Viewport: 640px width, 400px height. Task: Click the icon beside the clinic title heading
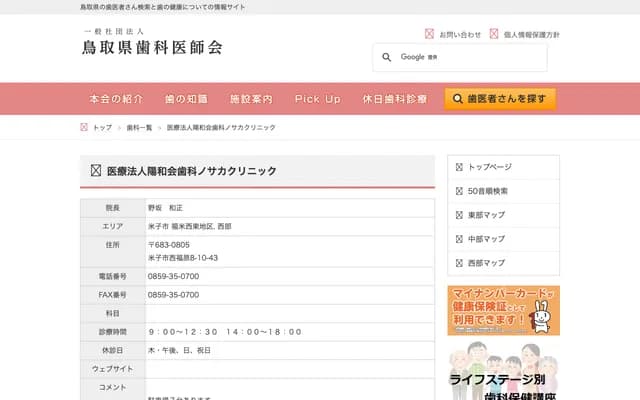96,170
